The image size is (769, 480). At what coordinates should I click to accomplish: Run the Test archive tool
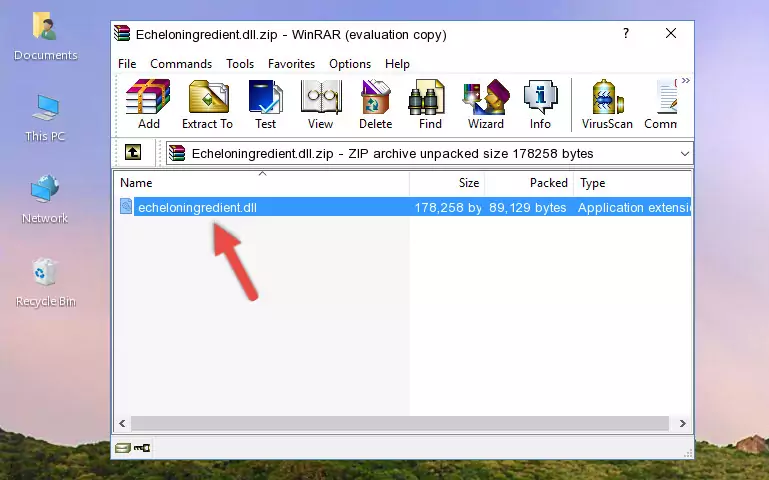pos(265,104)
